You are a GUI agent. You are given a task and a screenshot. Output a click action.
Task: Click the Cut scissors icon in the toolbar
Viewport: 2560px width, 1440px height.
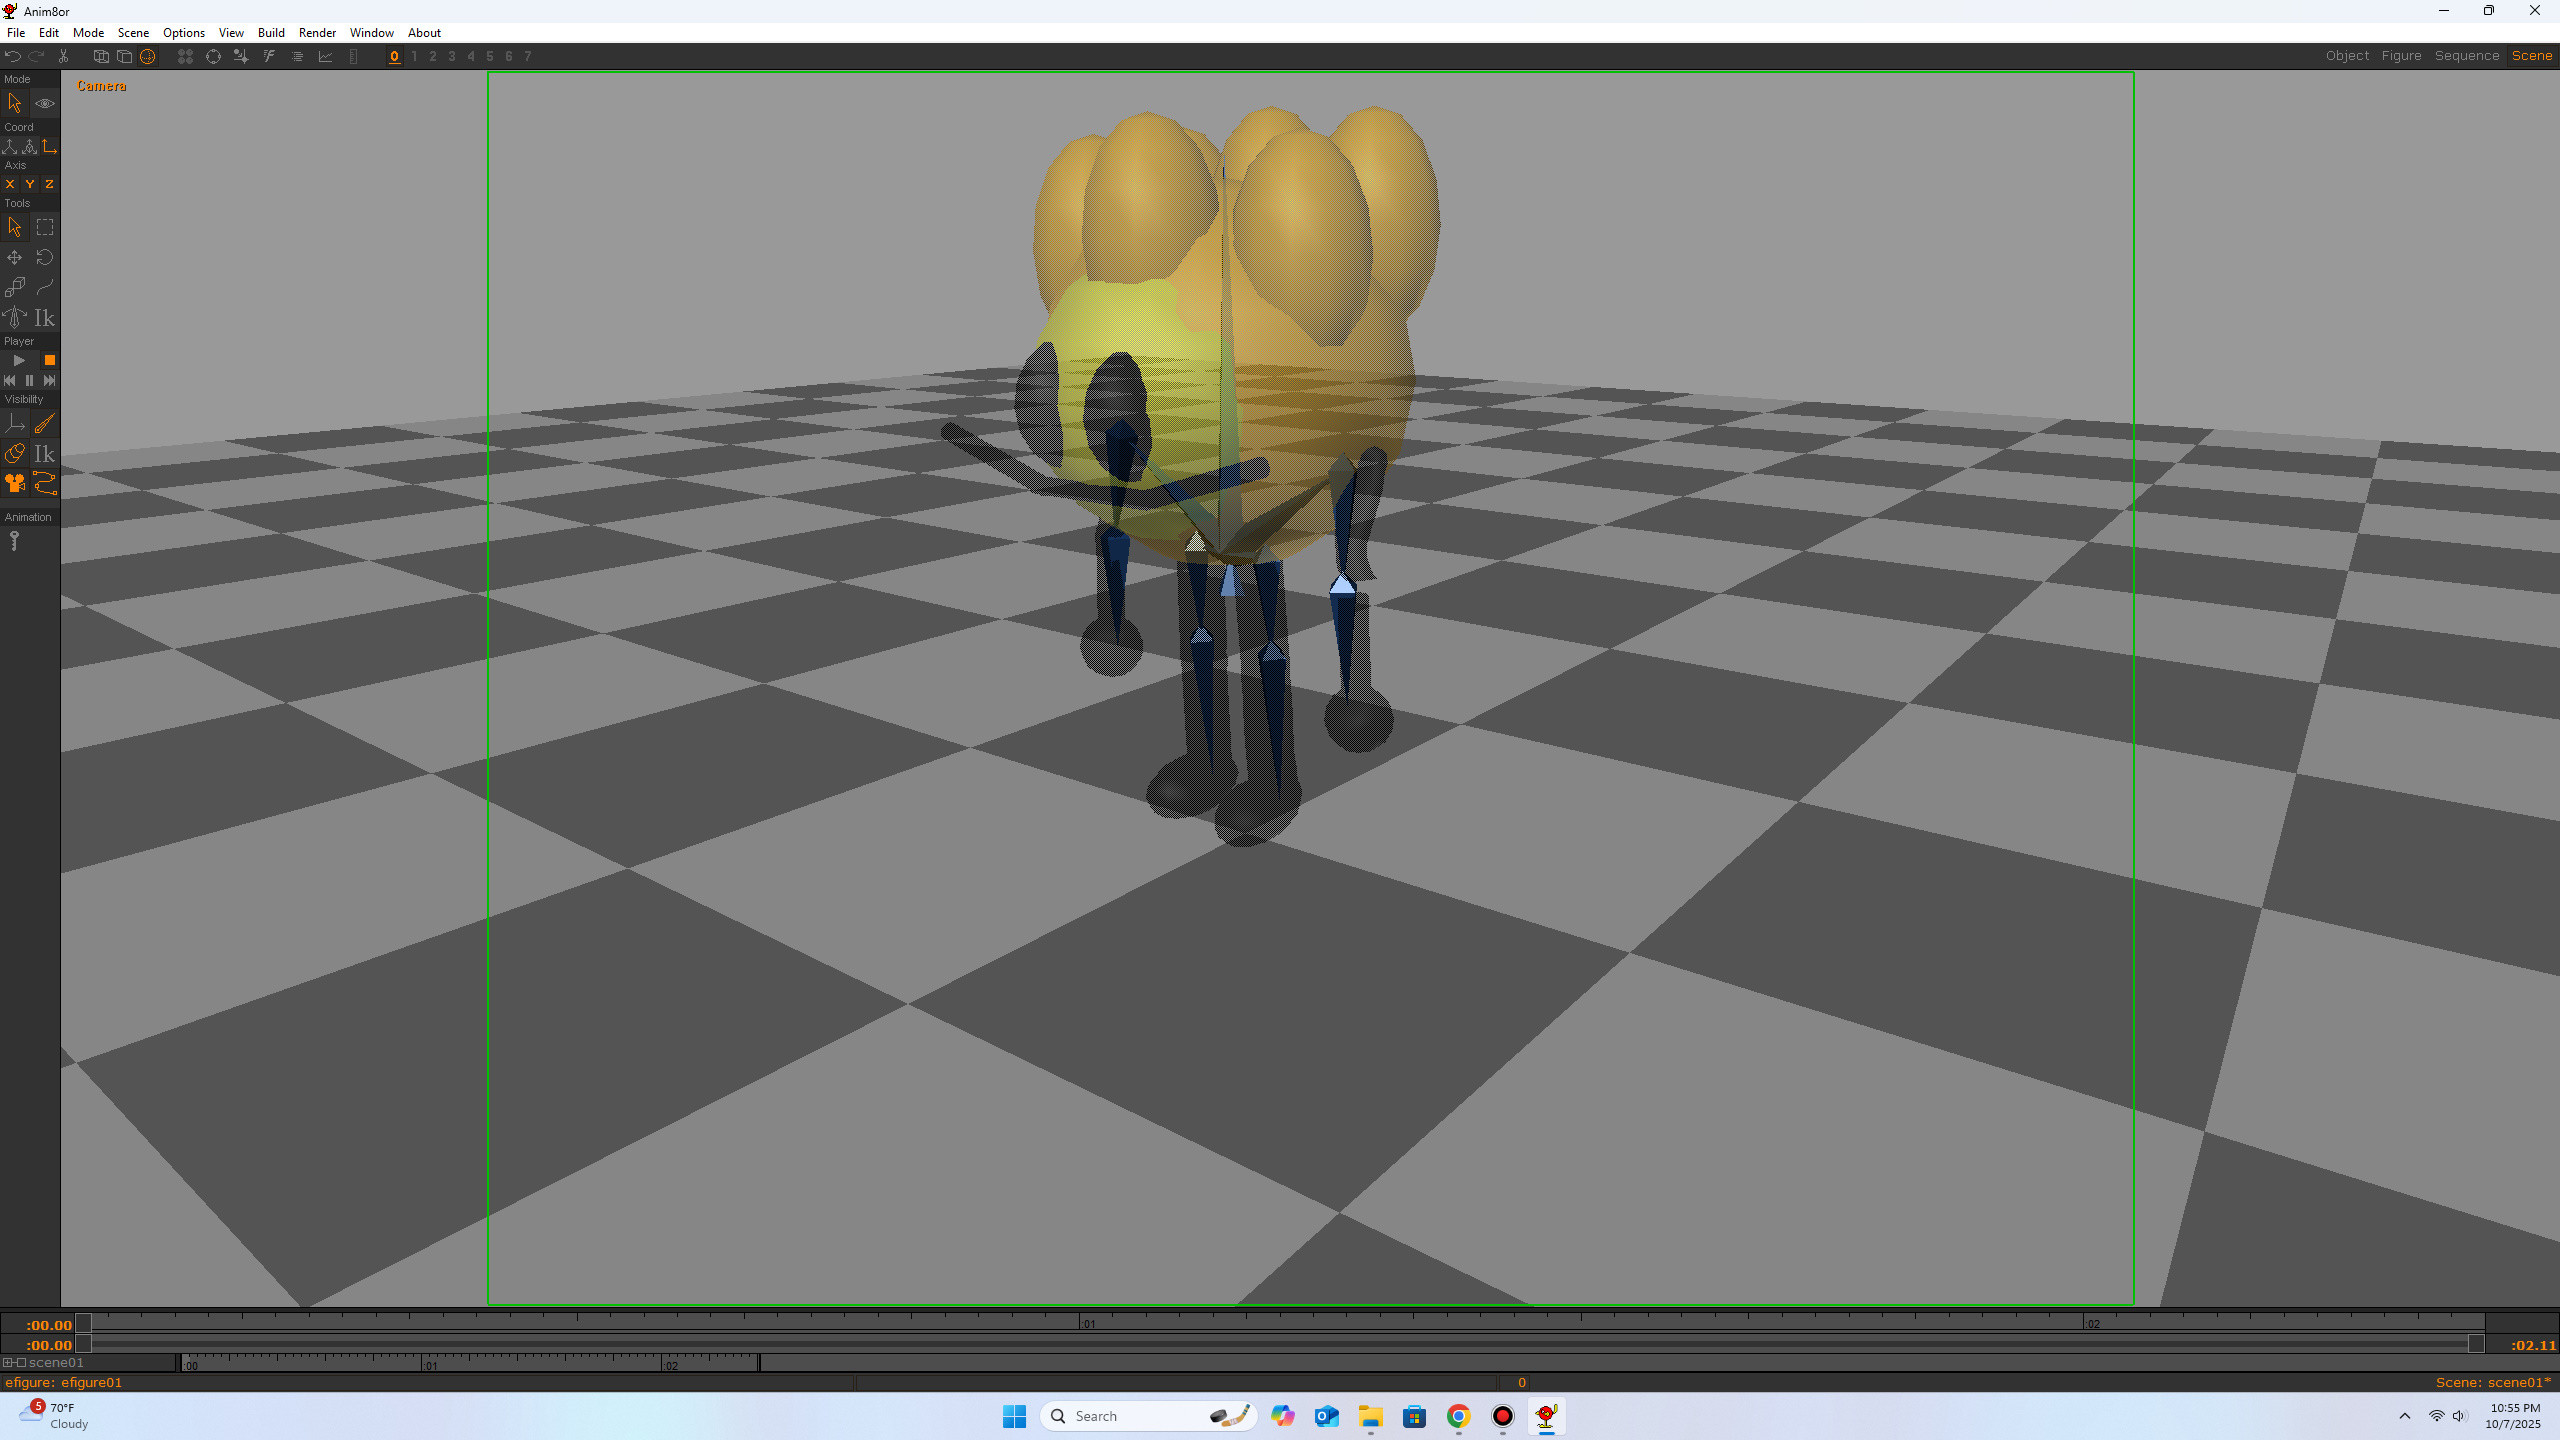tap(62, 56)
